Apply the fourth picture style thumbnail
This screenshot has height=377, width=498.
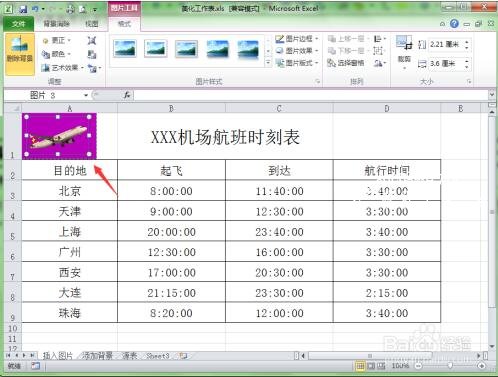[x=218, y=49]
